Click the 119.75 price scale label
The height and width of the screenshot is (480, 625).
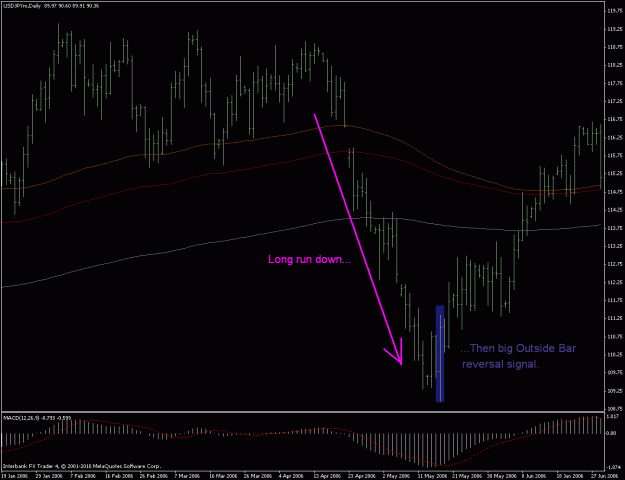click(x=615, y=11)
